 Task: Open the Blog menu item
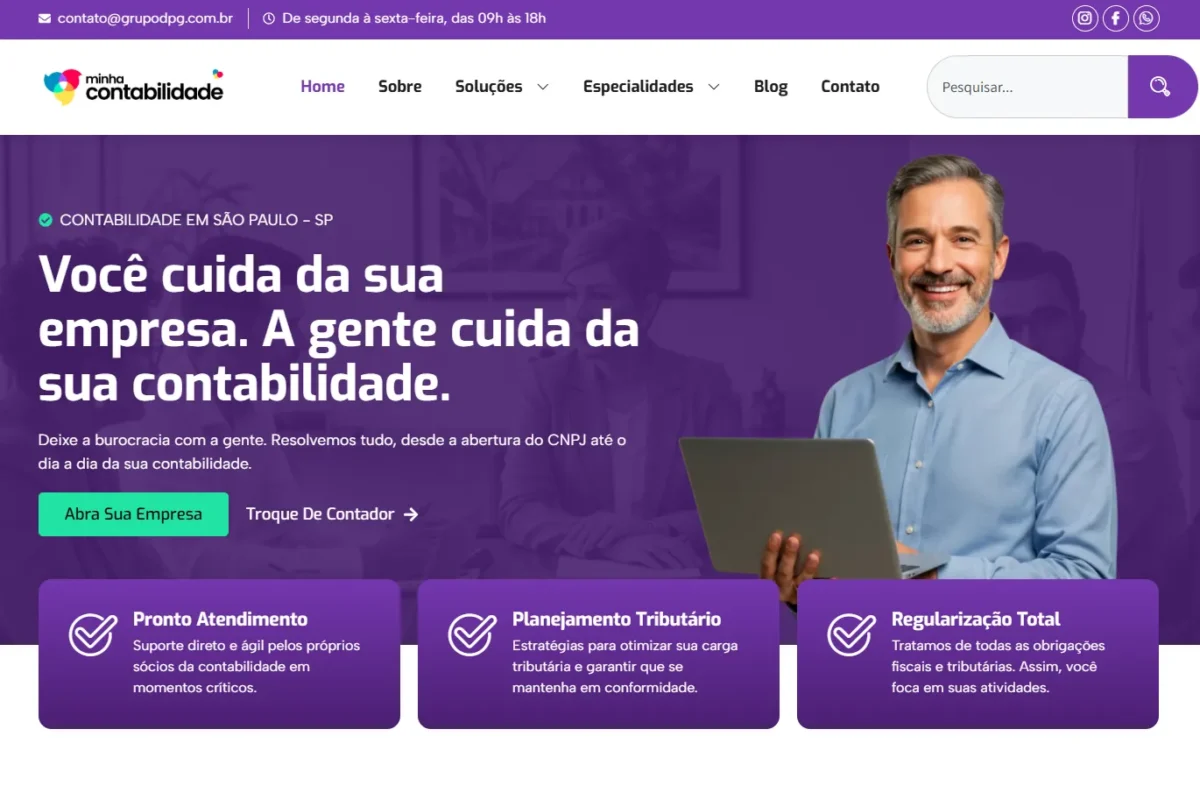point(771,87)
